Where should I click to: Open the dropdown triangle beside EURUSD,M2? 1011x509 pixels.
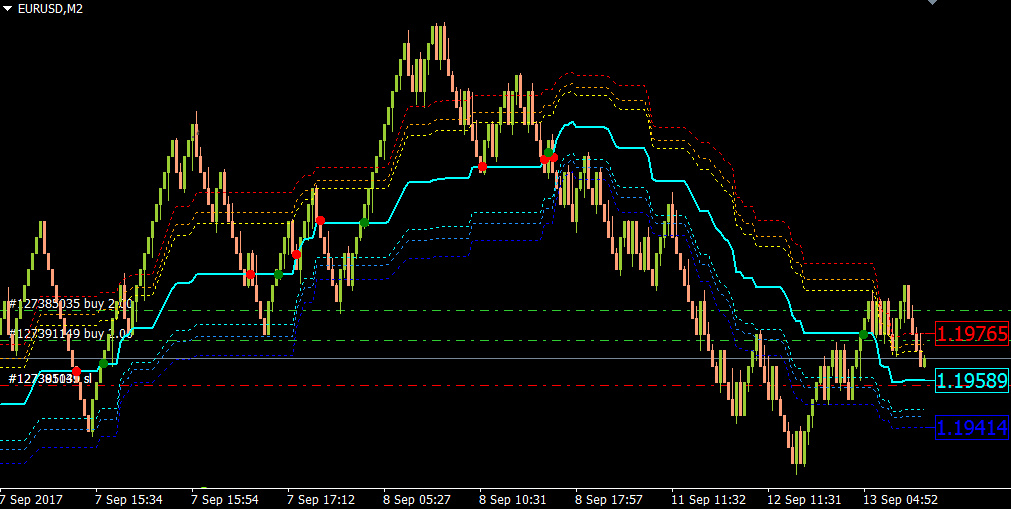(7, 9)
